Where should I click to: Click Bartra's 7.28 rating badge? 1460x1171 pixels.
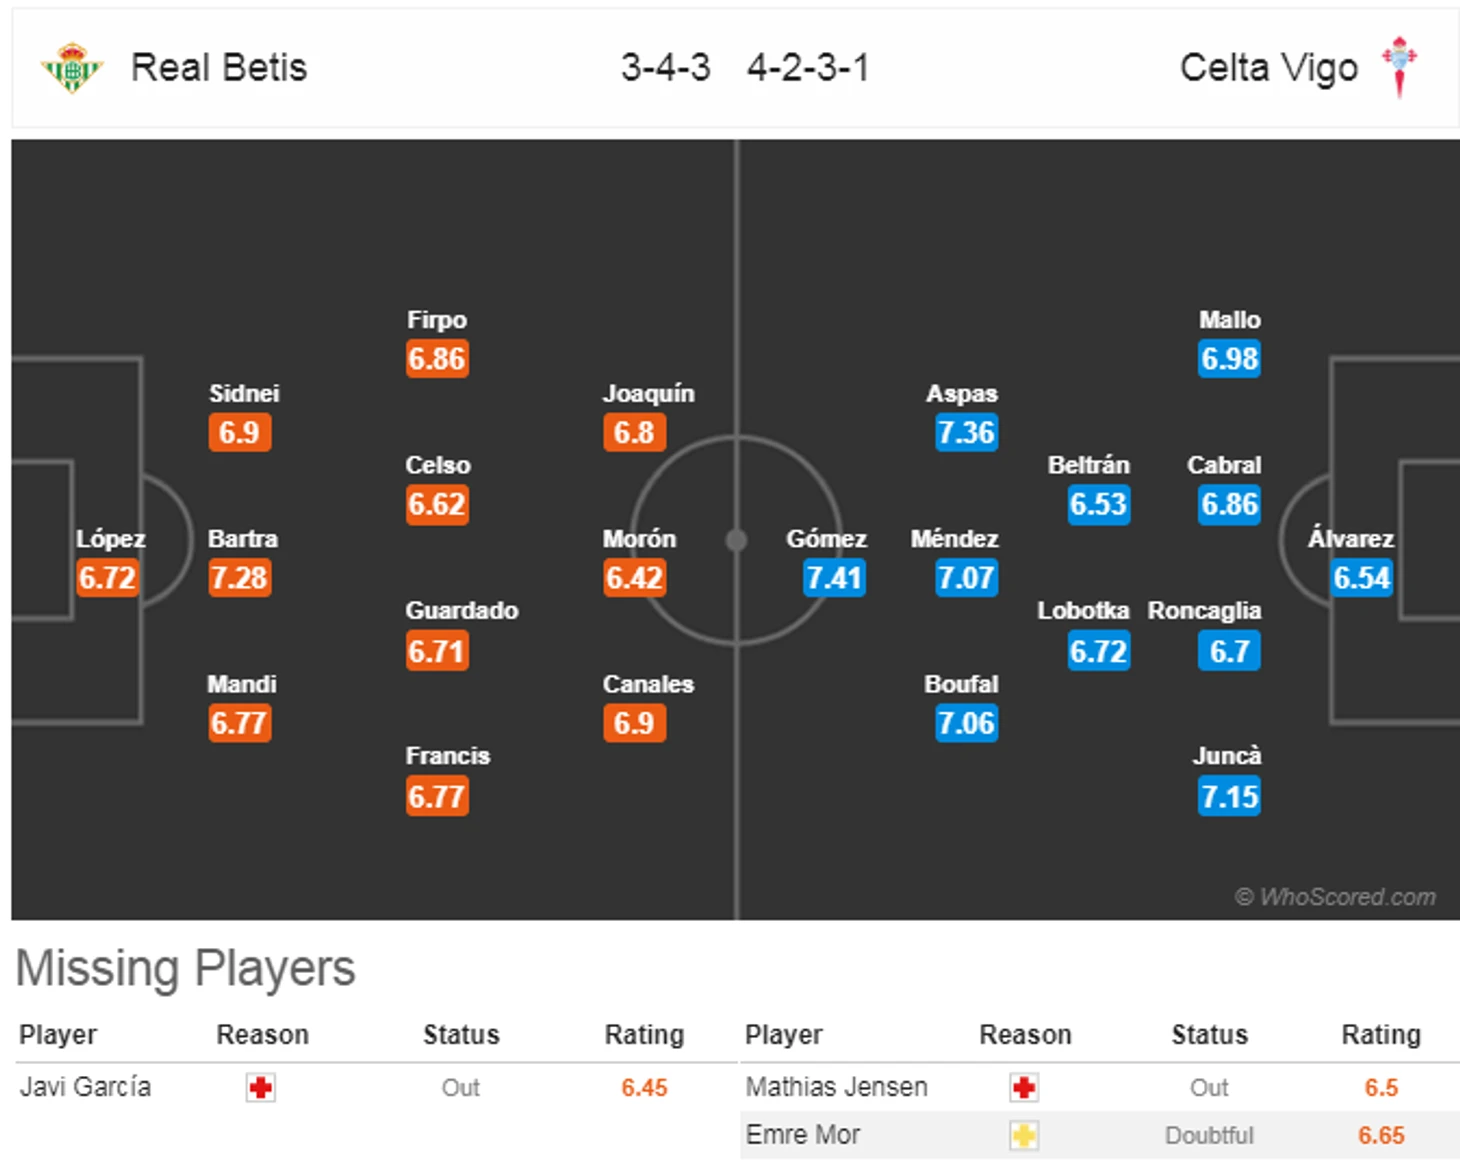pyautogui.click(x=239, y=578)
